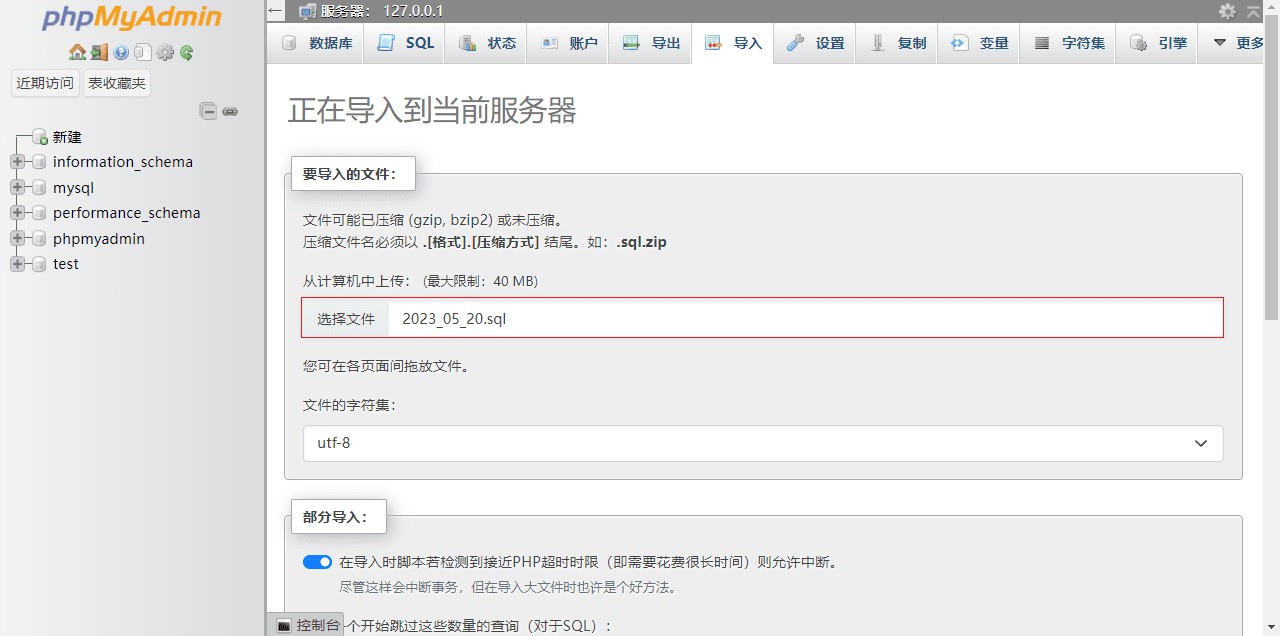Switch to the 复制 tab
The width and height of the screenshot is (1280, 636).
[897, 43]
